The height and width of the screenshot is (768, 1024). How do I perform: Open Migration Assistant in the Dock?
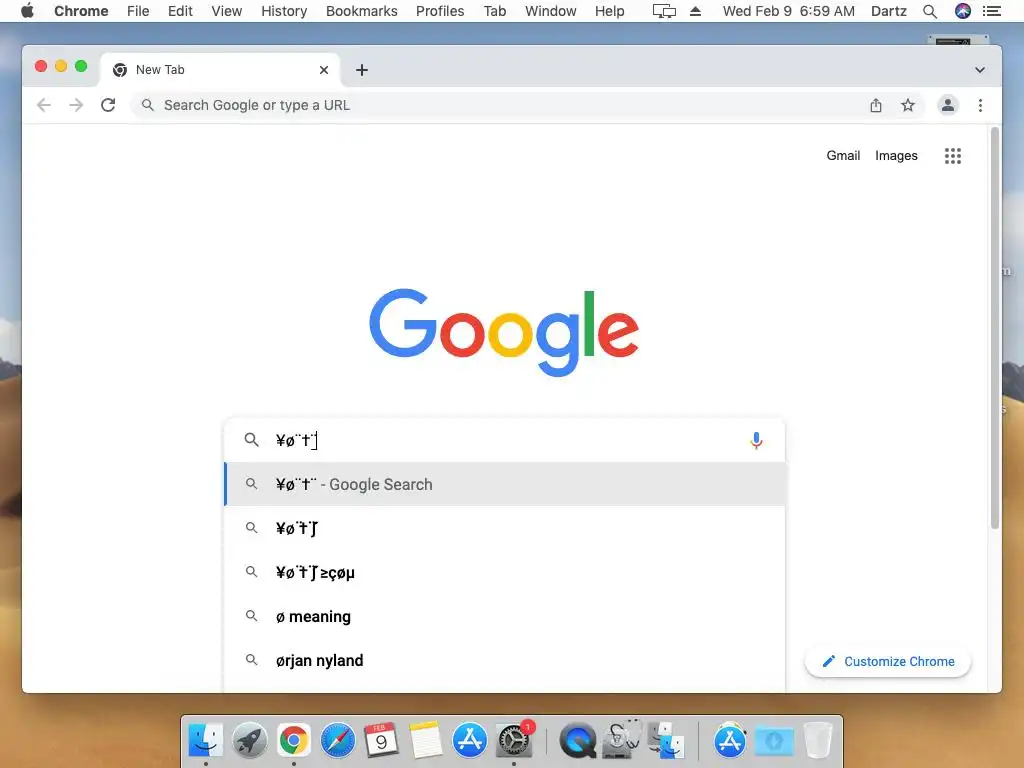pyautogui.click(x=666, y=741)
